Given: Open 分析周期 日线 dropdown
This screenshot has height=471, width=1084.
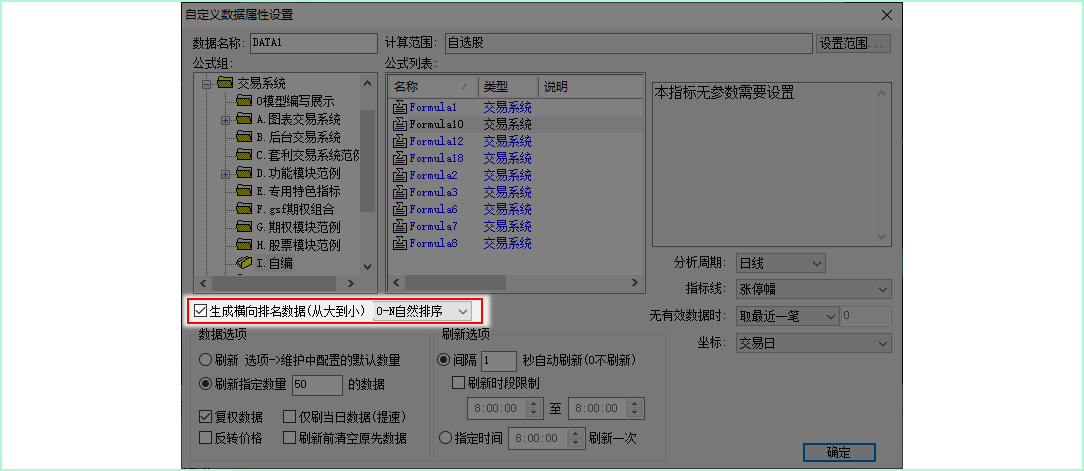Looking at the screenshot, I should pyautogui.click(x=781, y=264).
